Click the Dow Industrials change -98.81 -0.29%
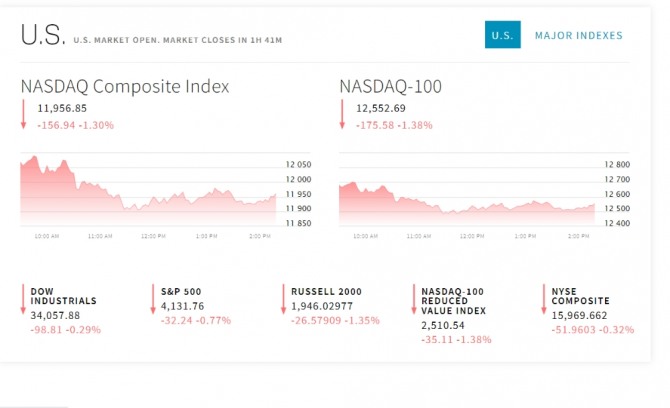 pyautogui.click(x=65, y=329)
